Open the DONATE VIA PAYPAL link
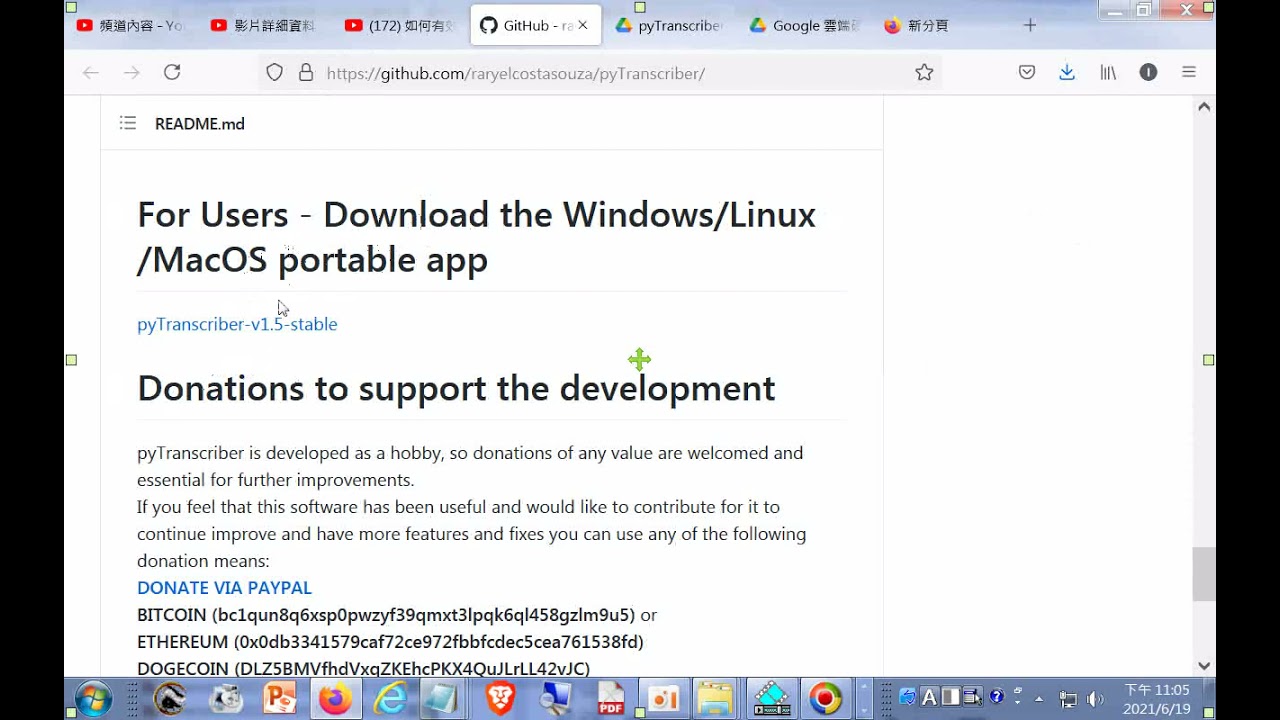This screenshot has height=720, width=1280. click(x=224, y=588)
